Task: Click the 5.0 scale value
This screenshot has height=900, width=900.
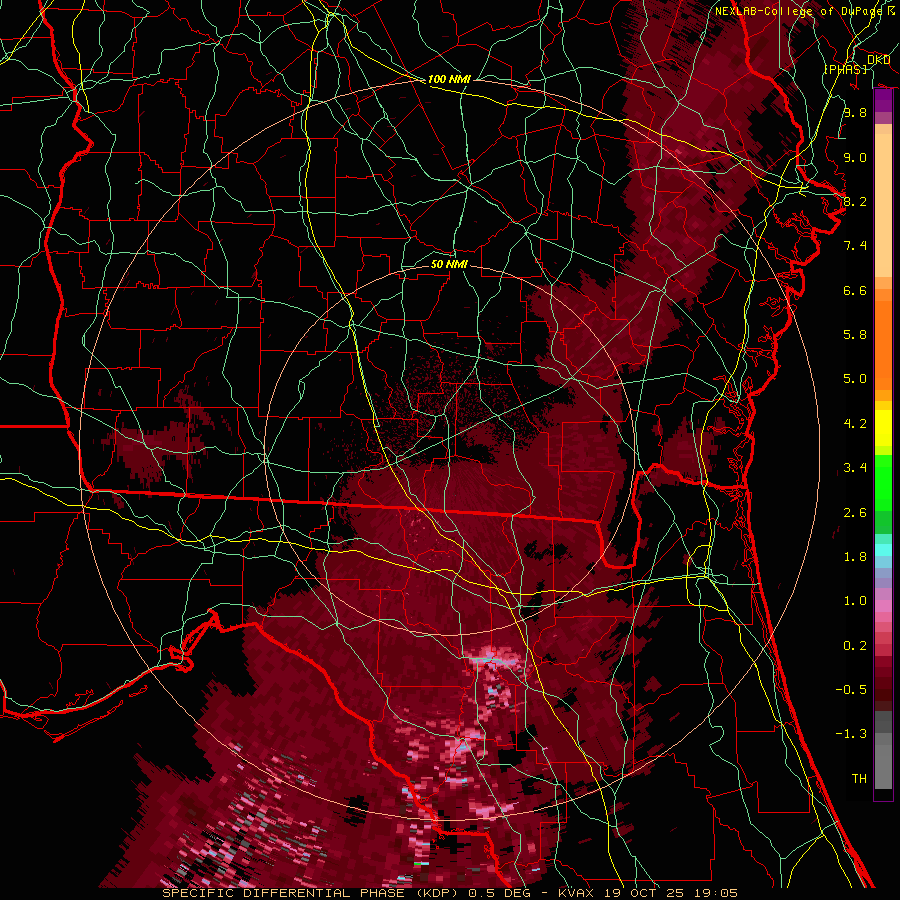Action: [855, 379]
